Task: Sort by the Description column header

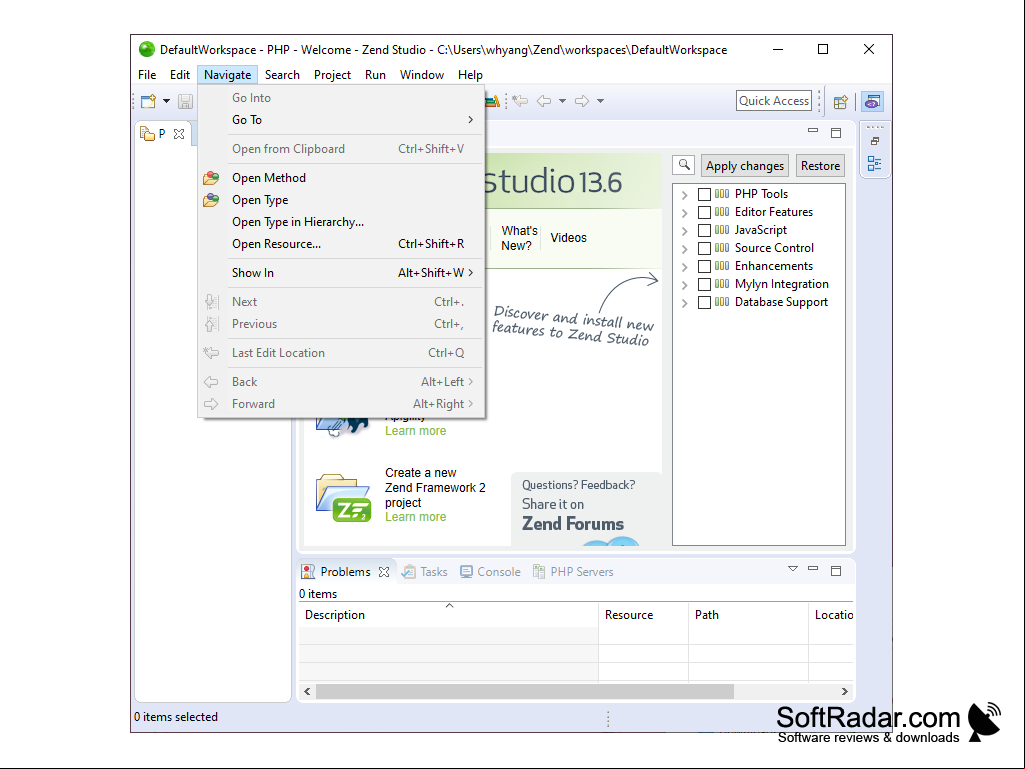Action: point(448,615)
